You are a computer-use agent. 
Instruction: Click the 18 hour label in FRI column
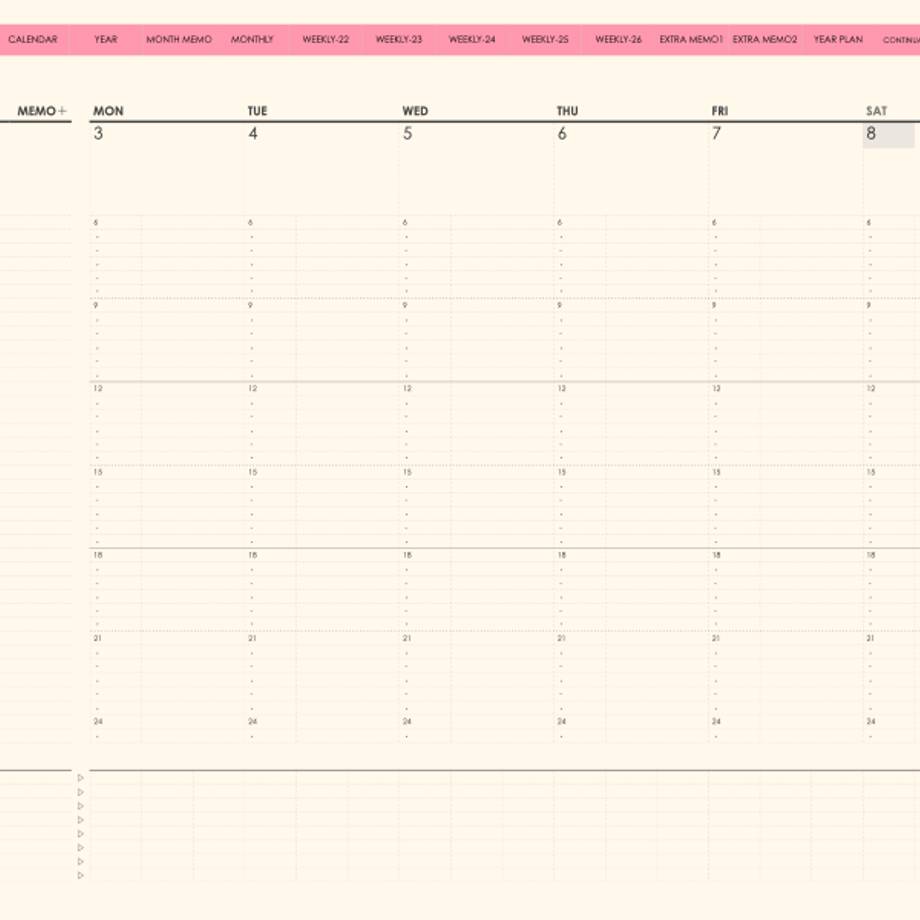click(x=716, y=555)
